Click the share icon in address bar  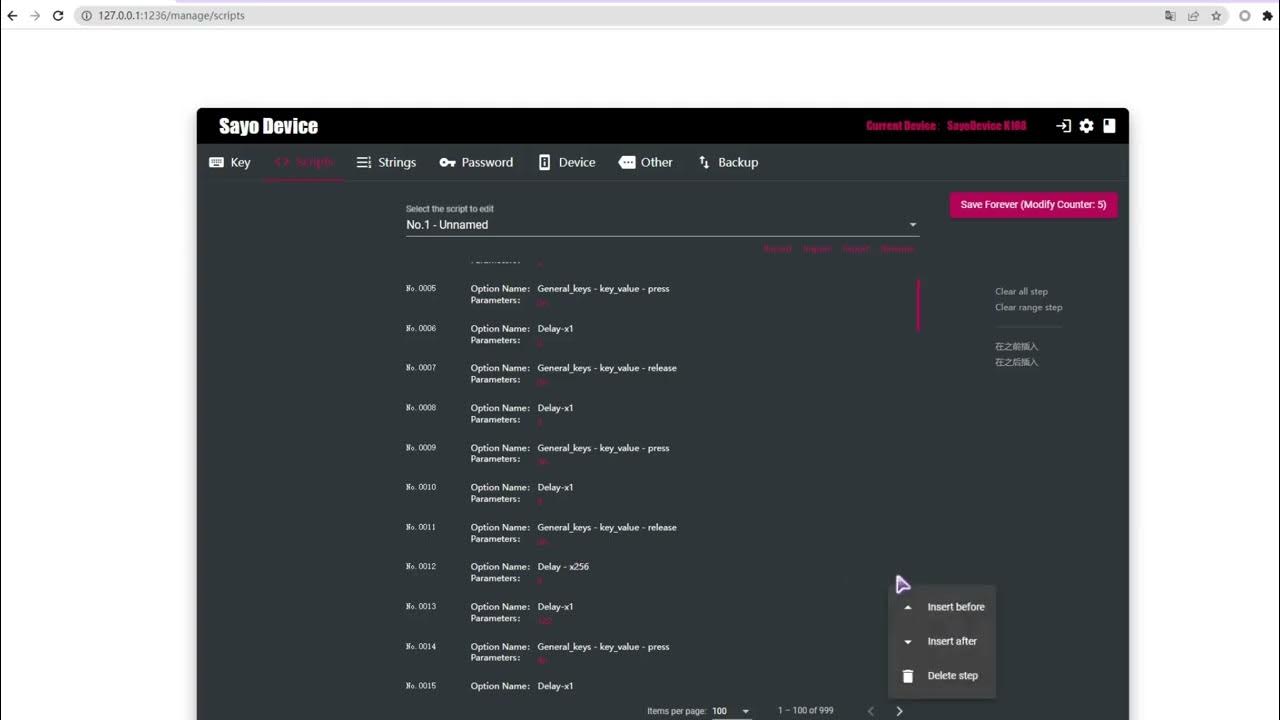point(1193,16)
